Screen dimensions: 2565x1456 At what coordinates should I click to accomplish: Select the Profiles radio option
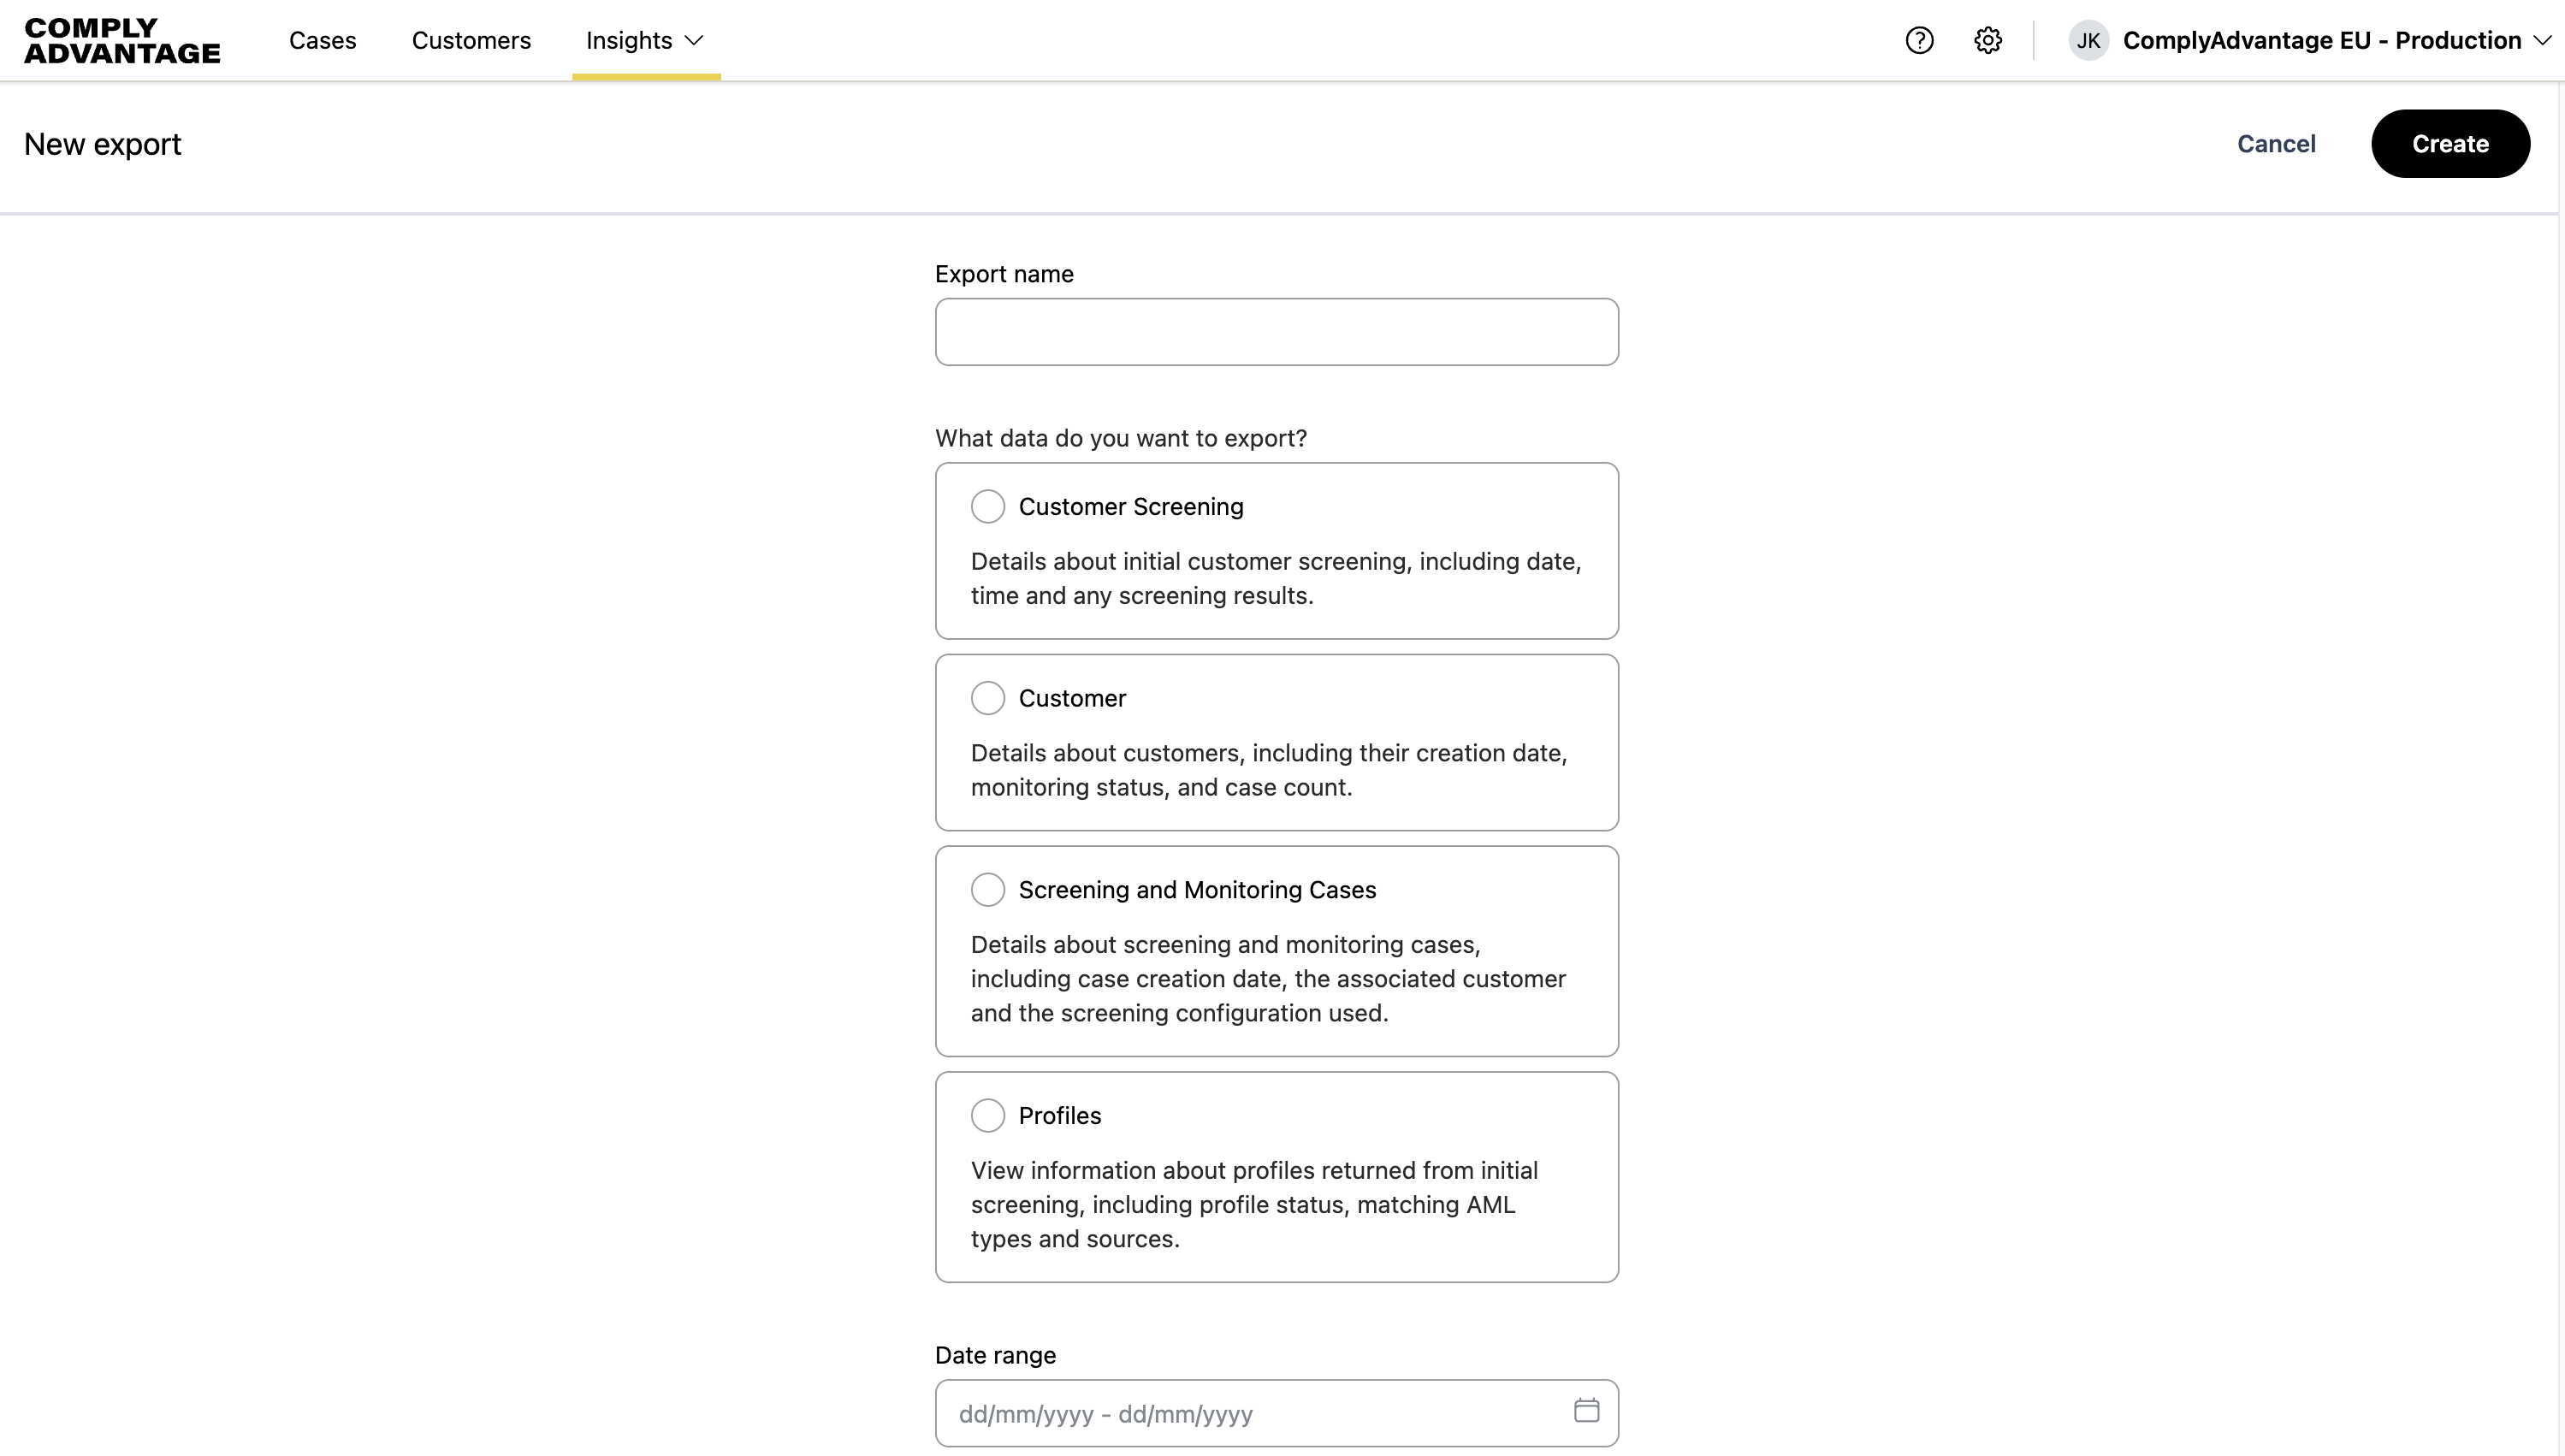pos(987,1115)
